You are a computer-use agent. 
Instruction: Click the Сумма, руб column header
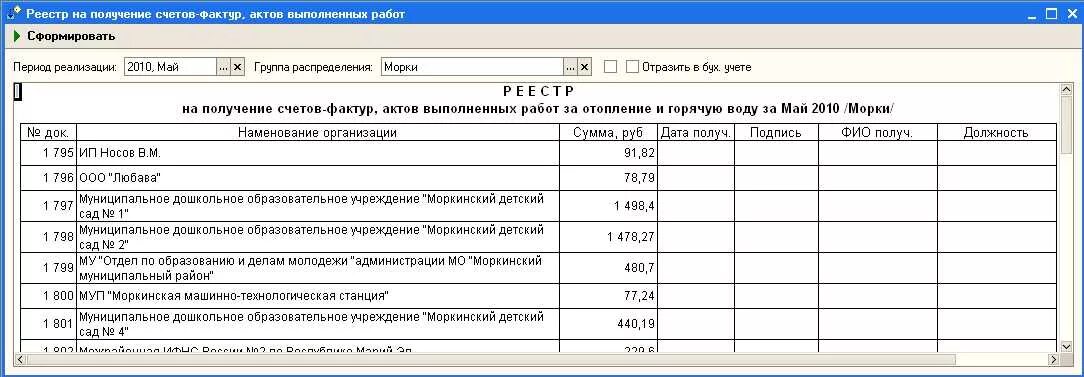tap(608, 133)
